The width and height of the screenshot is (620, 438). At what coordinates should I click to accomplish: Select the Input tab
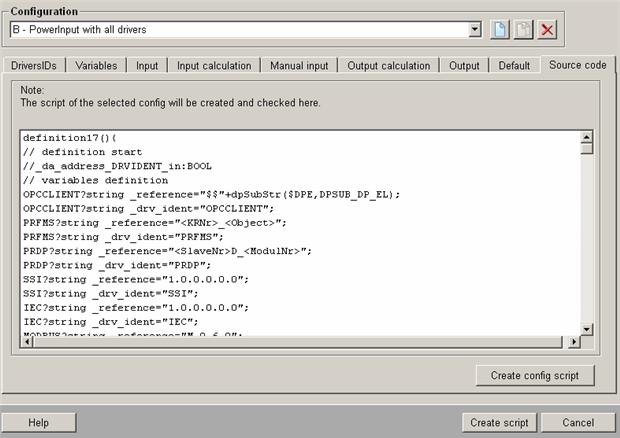coord(147,66)
